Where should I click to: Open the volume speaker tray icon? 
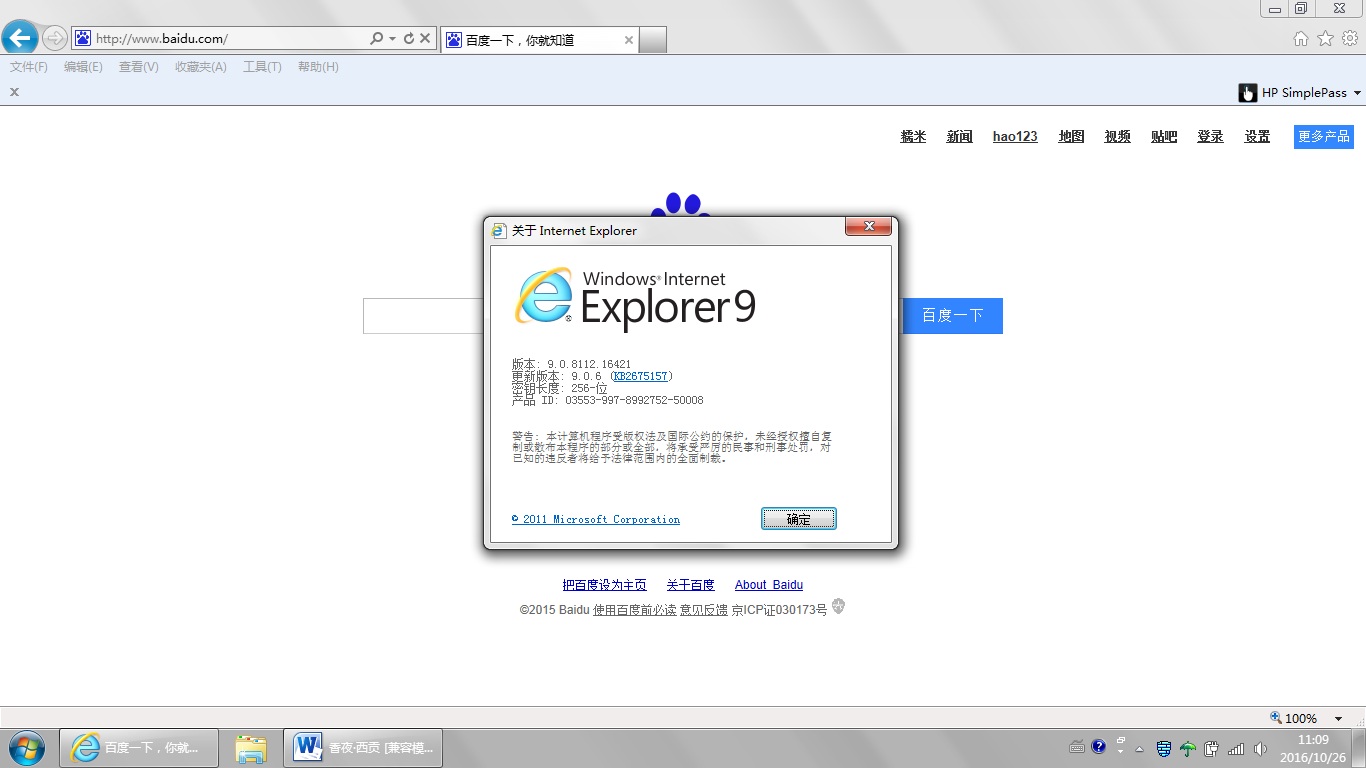1260,748
